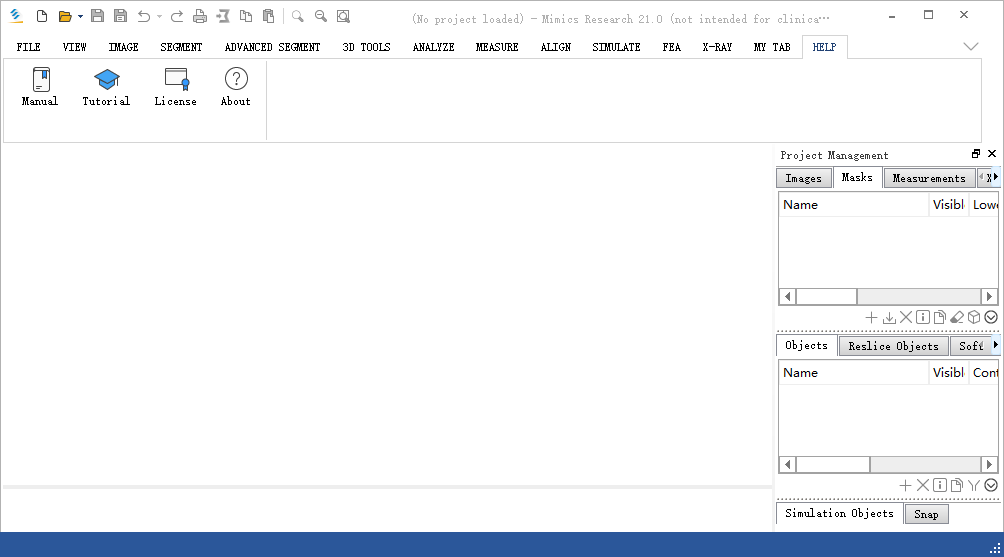This screenshot has height=557, width=1004.
Task: Click the Redo arrow icon
Action: [x=177, y=16]
